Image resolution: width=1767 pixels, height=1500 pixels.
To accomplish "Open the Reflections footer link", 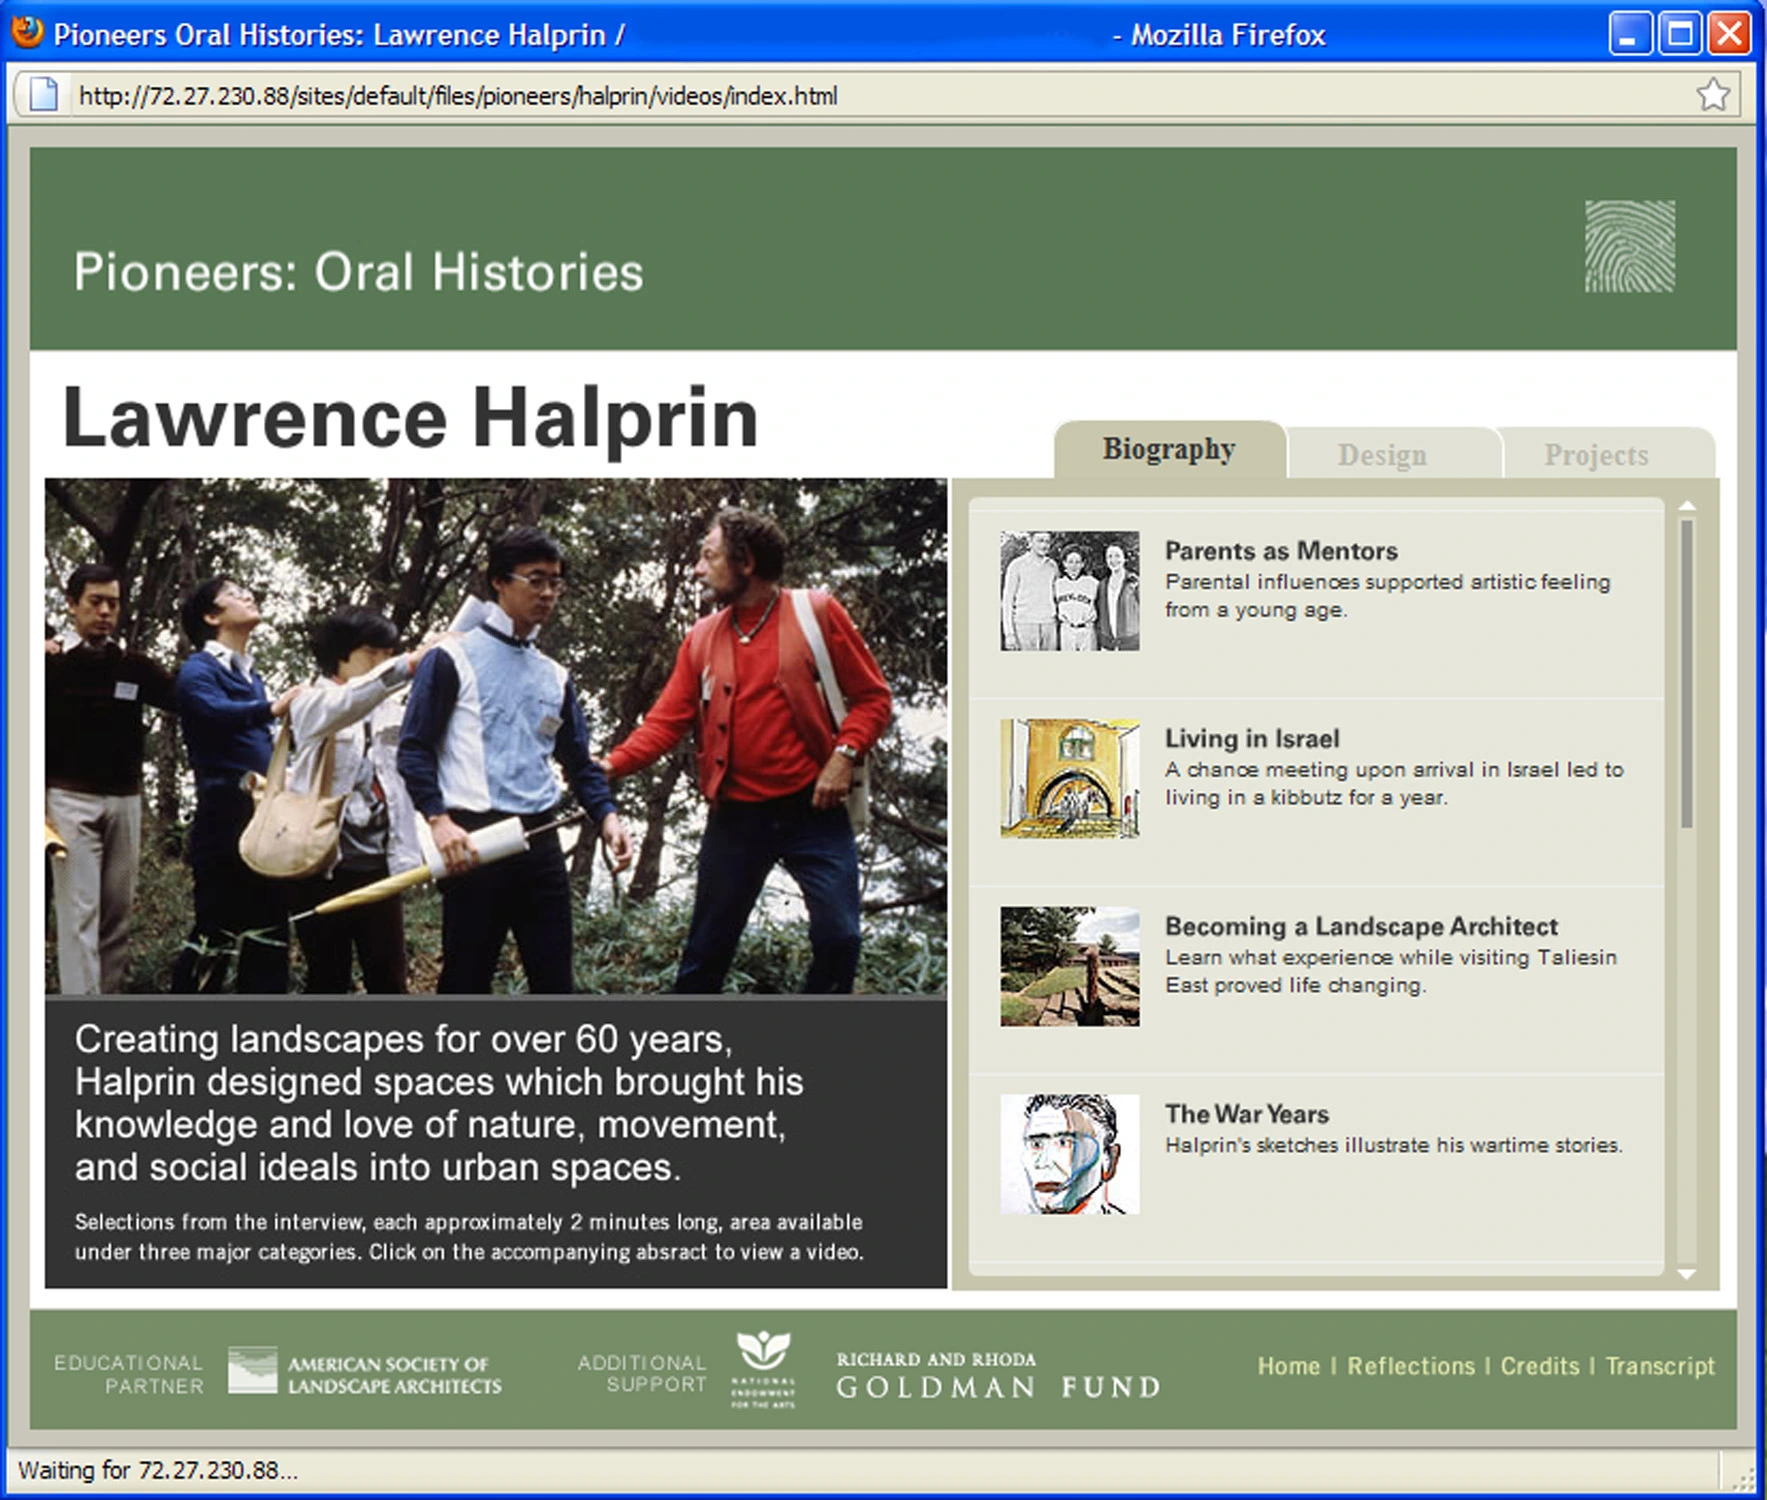I will click(x=1410, y=1366).
